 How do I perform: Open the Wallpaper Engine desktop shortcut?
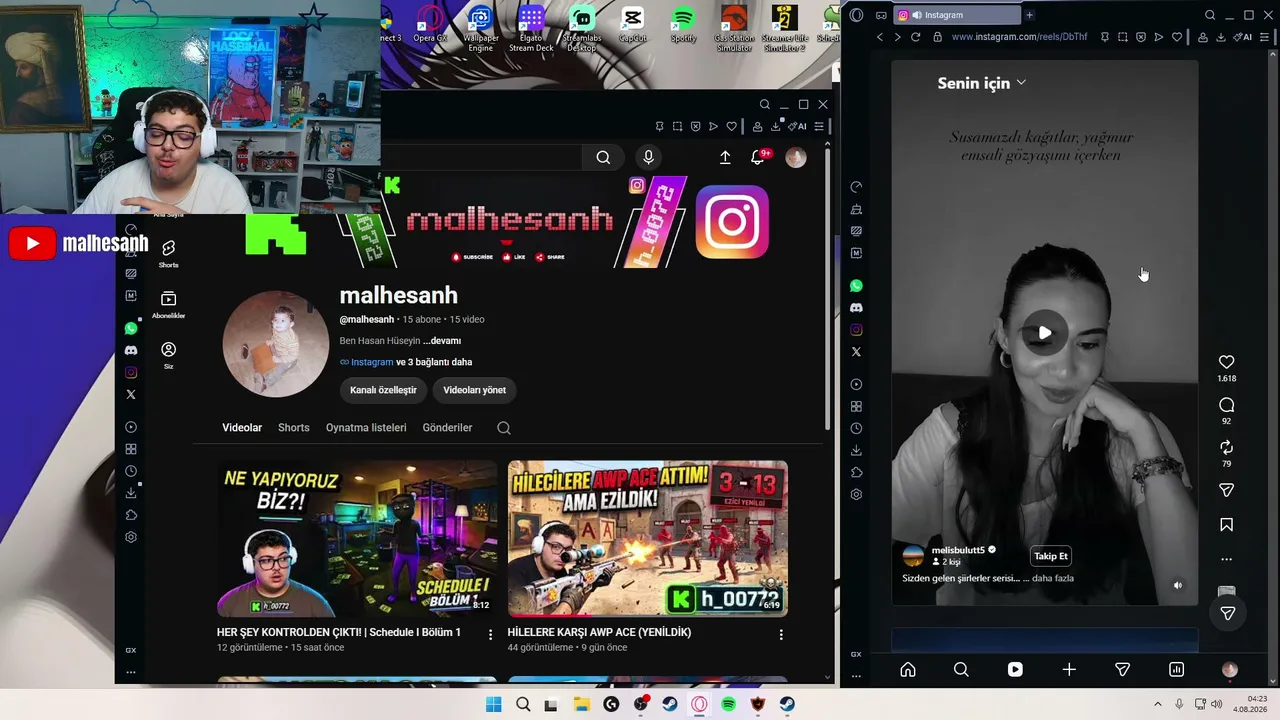(481, 28)
